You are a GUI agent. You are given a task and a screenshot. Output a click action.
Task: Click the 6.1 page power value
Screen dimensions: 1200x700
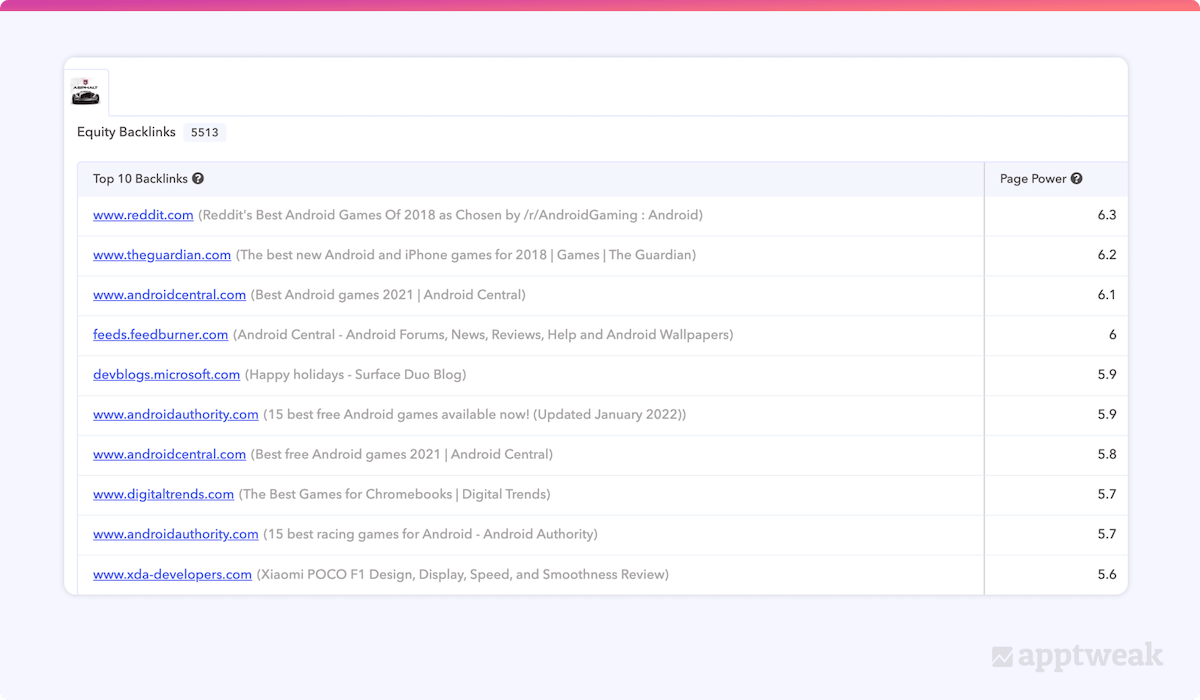tap(1106, 295)
